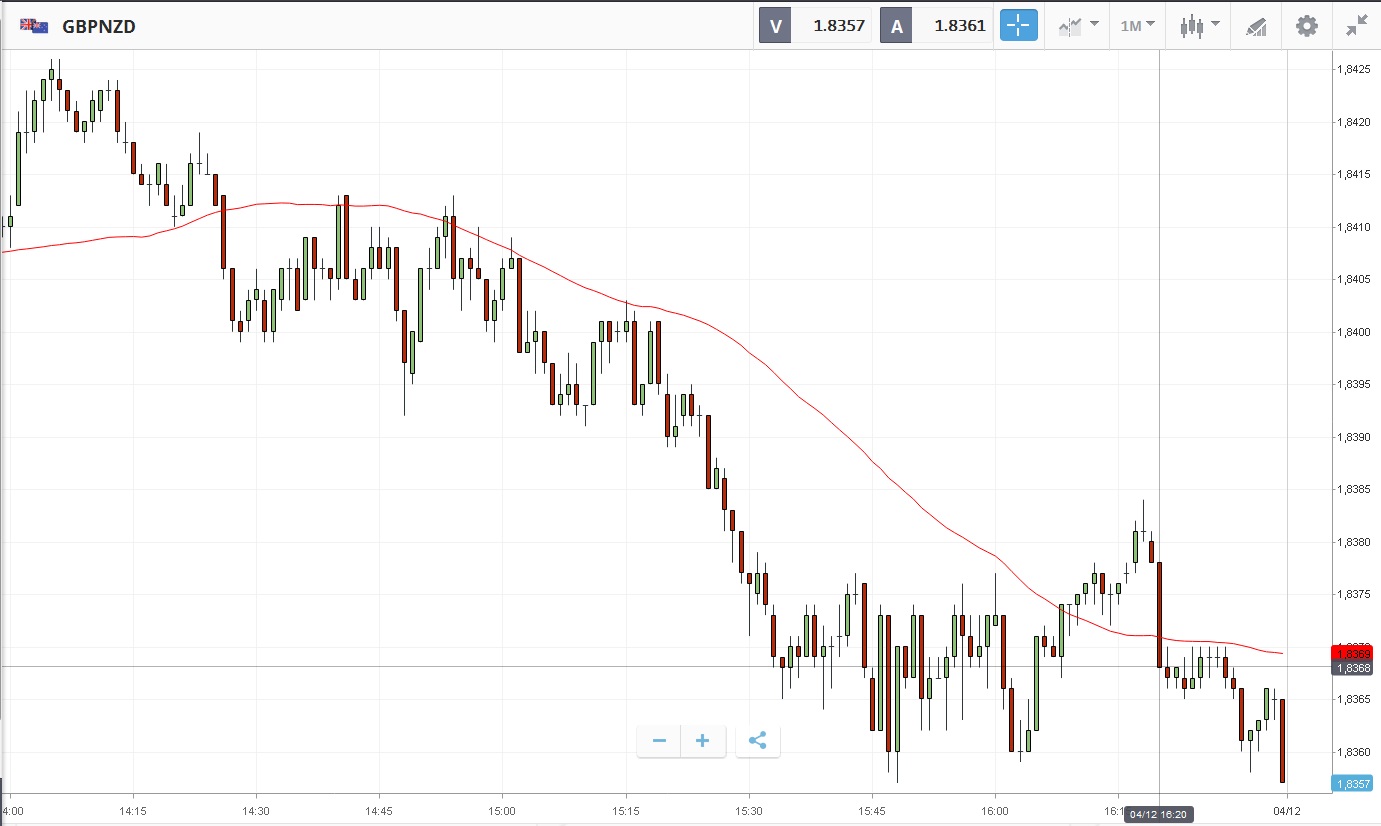Open the candlestick chart type dropdown
The width and height of the screenshot is (1381, 826).
(x=1198, y=26)
